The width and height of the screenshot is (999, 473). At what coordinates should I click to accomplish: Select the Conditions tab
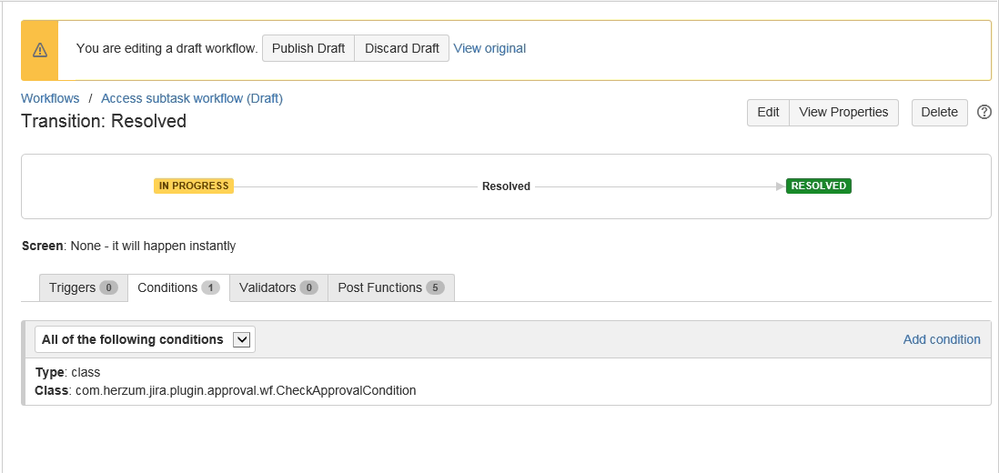178,287
